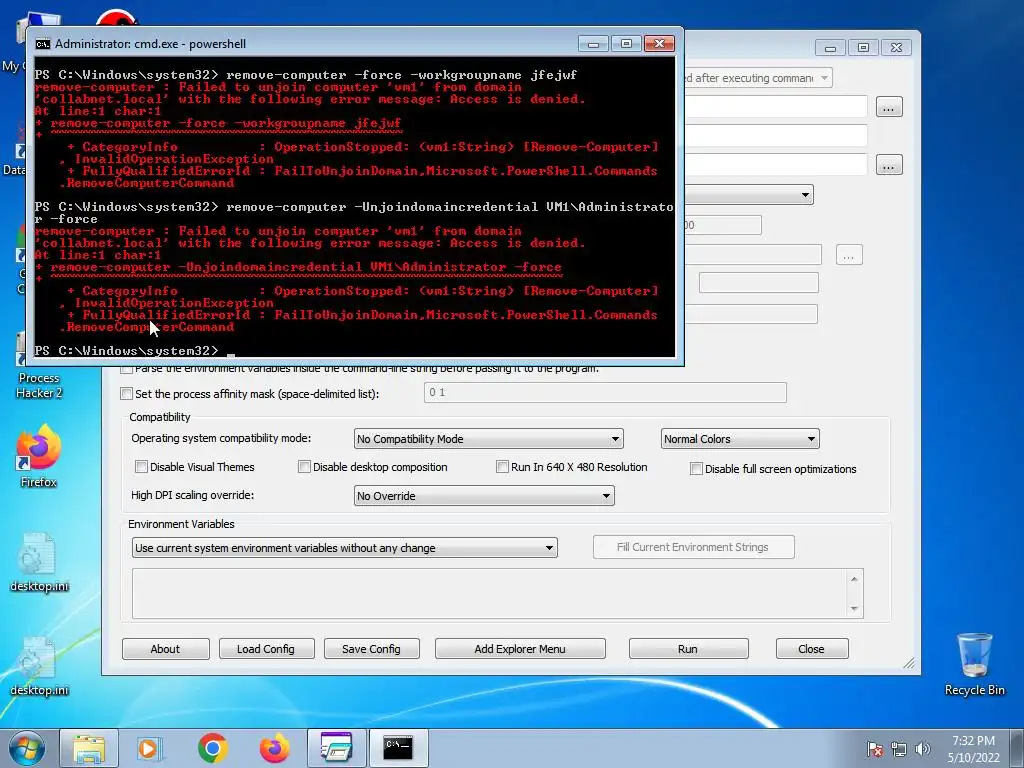Click the Fill Current Environment Strings button
The image size is (1024, 768).
(693, 547)
